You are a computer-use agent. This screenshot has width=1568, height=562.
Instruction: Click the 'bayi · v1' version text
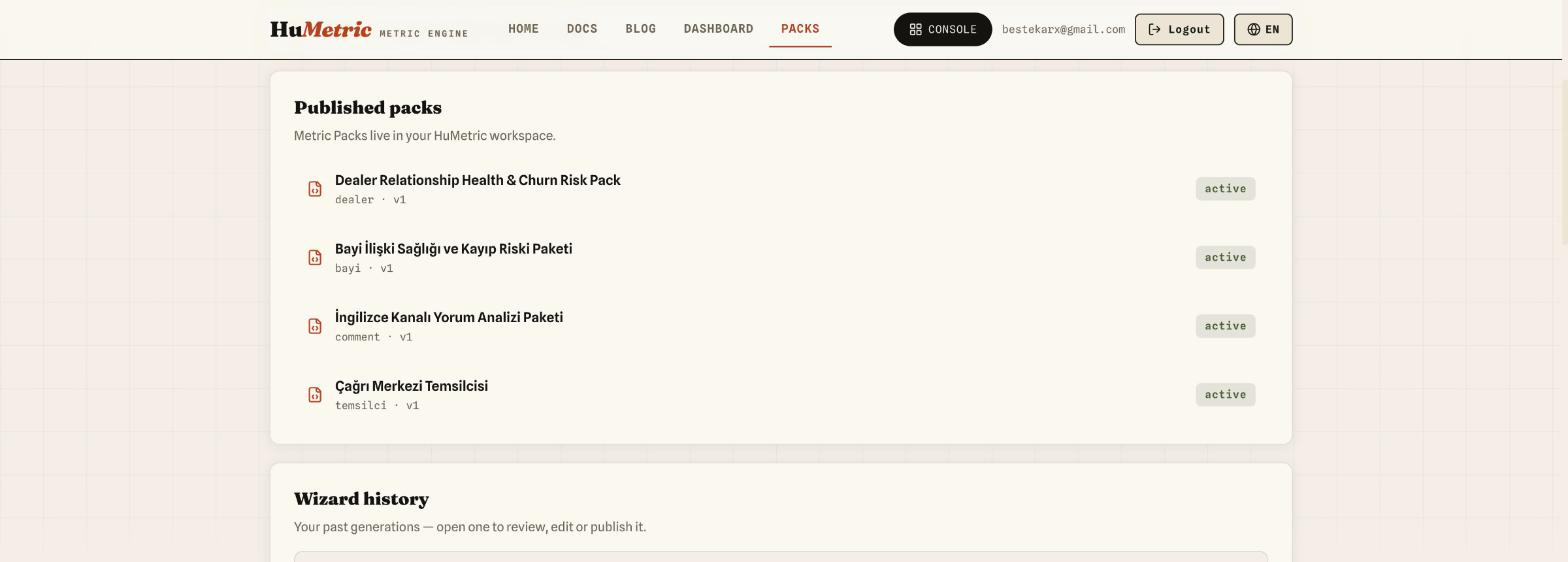click(364, 268)
